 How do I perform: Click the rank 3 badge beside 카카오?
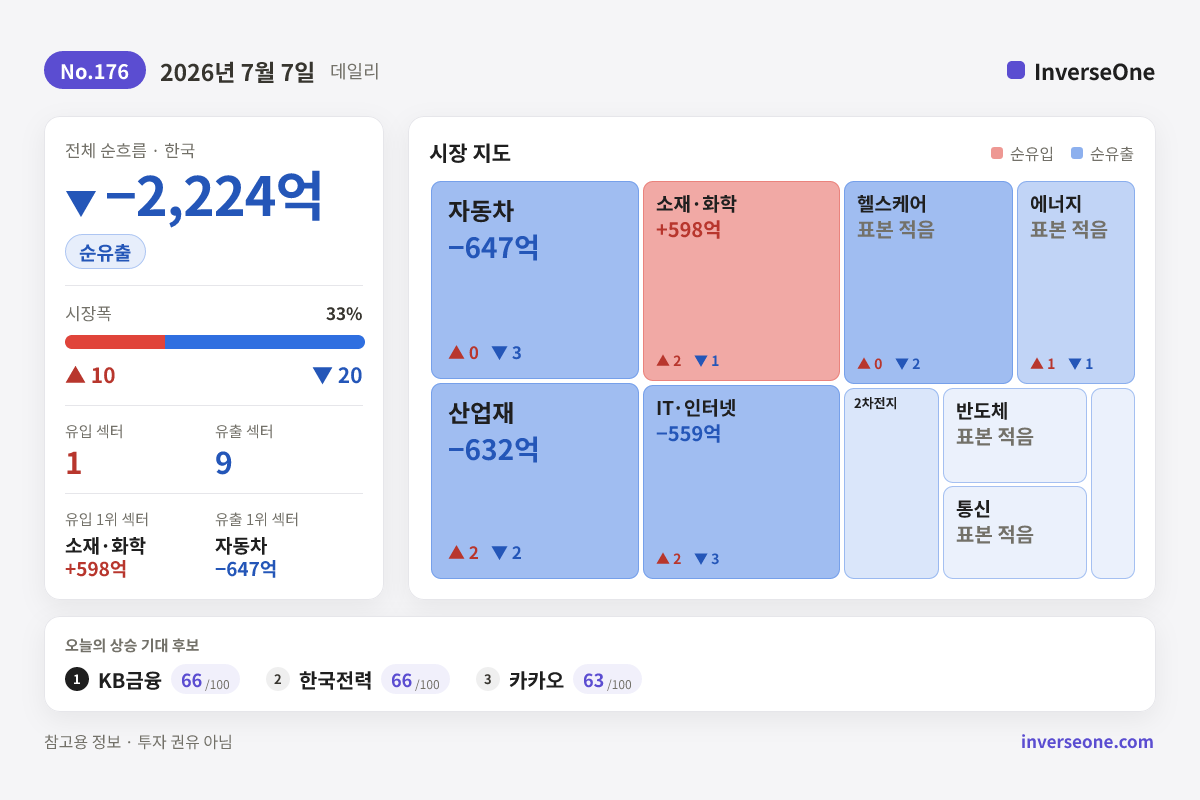click(488, 679)
